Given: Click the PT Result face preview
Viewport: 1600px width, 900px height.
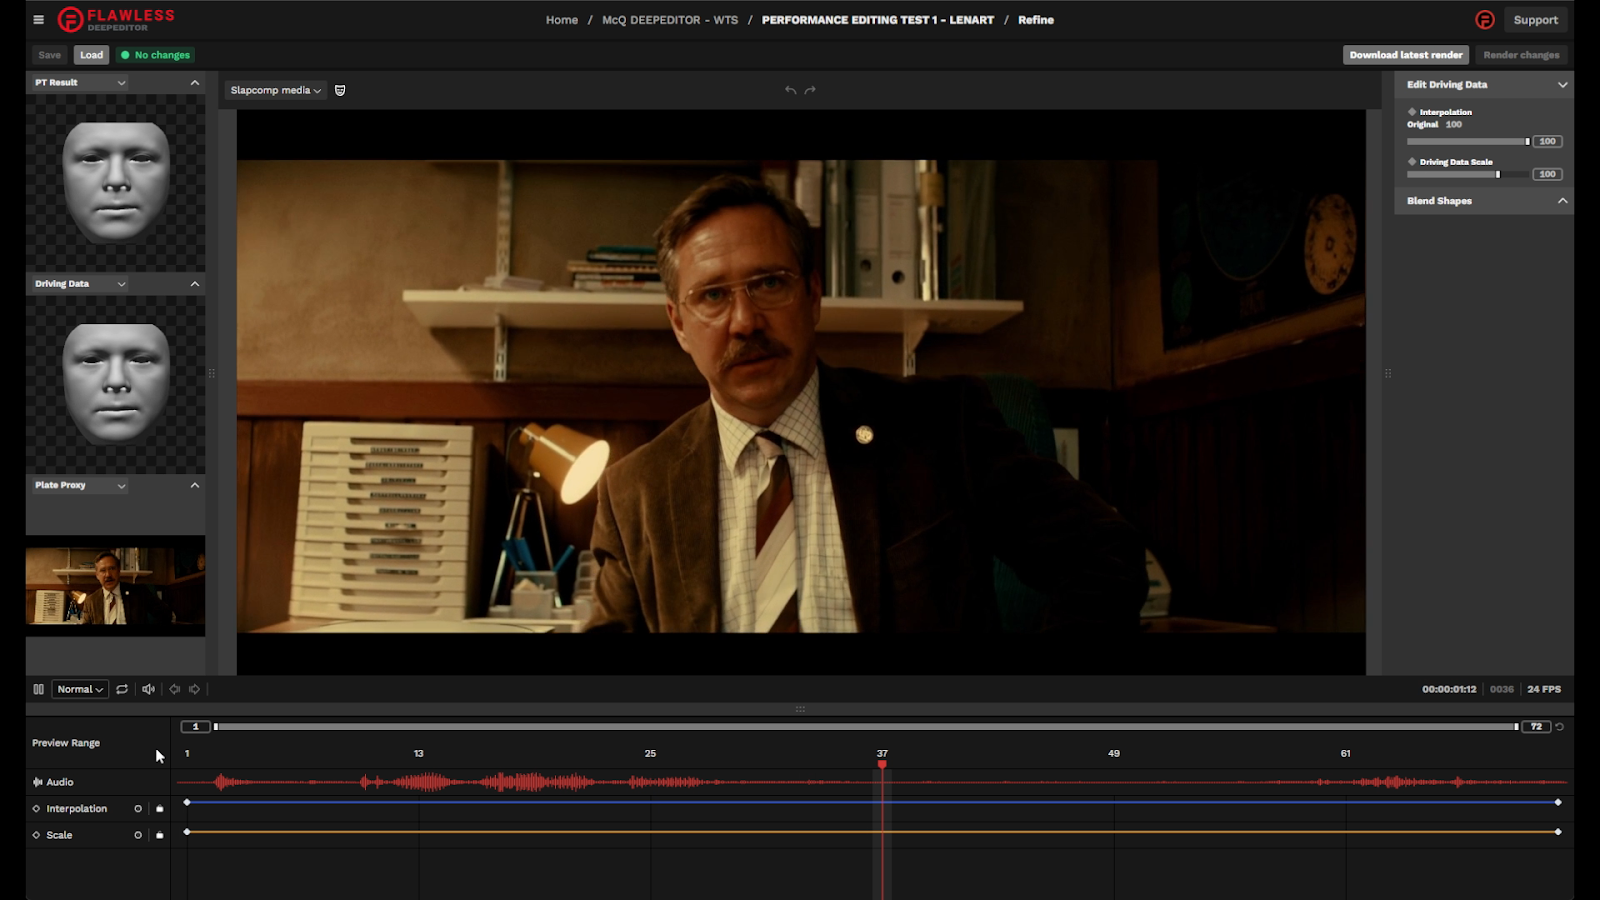Looking at the screenshot, I should pyautogui.click(x=116, y=182).
